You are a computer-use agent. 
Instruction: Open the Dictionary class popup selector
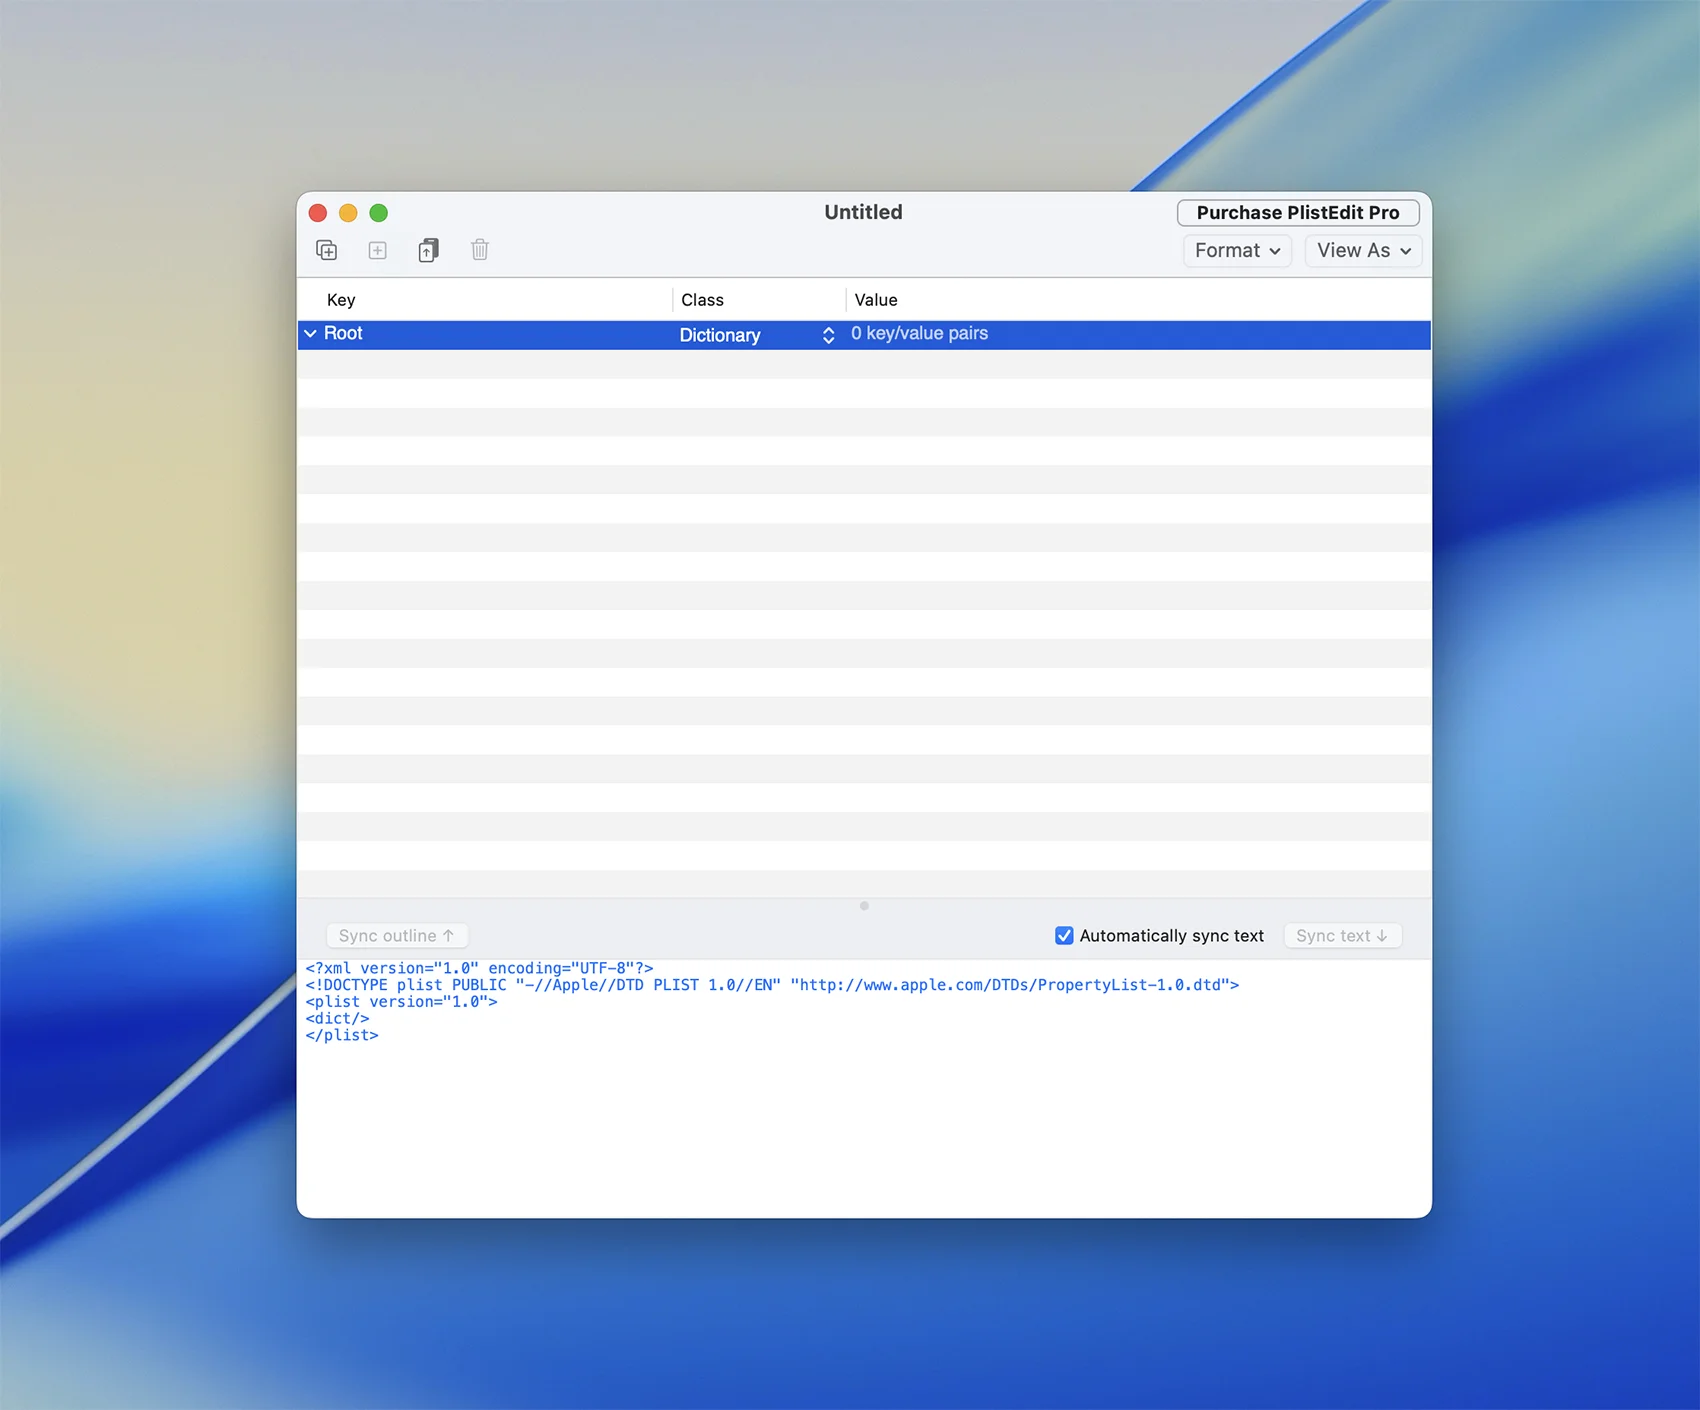pyautogui.click(x=828, y=335)
